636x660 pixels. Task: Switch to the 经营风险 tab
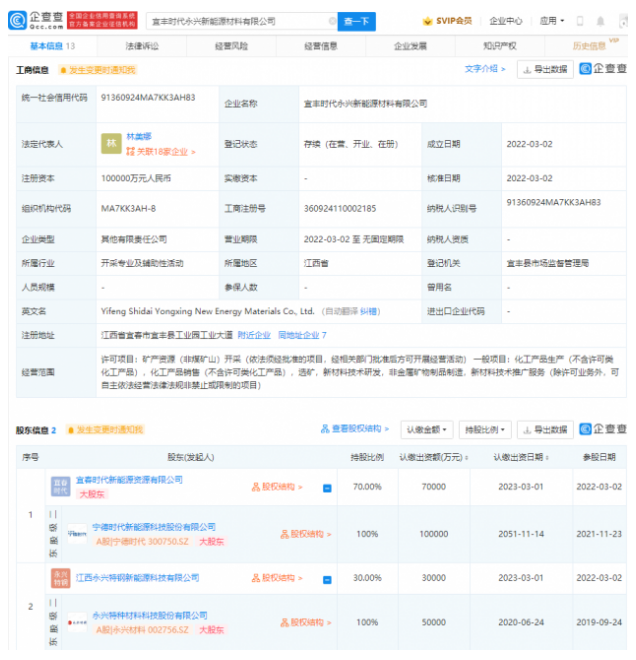[x=232, y=46]
